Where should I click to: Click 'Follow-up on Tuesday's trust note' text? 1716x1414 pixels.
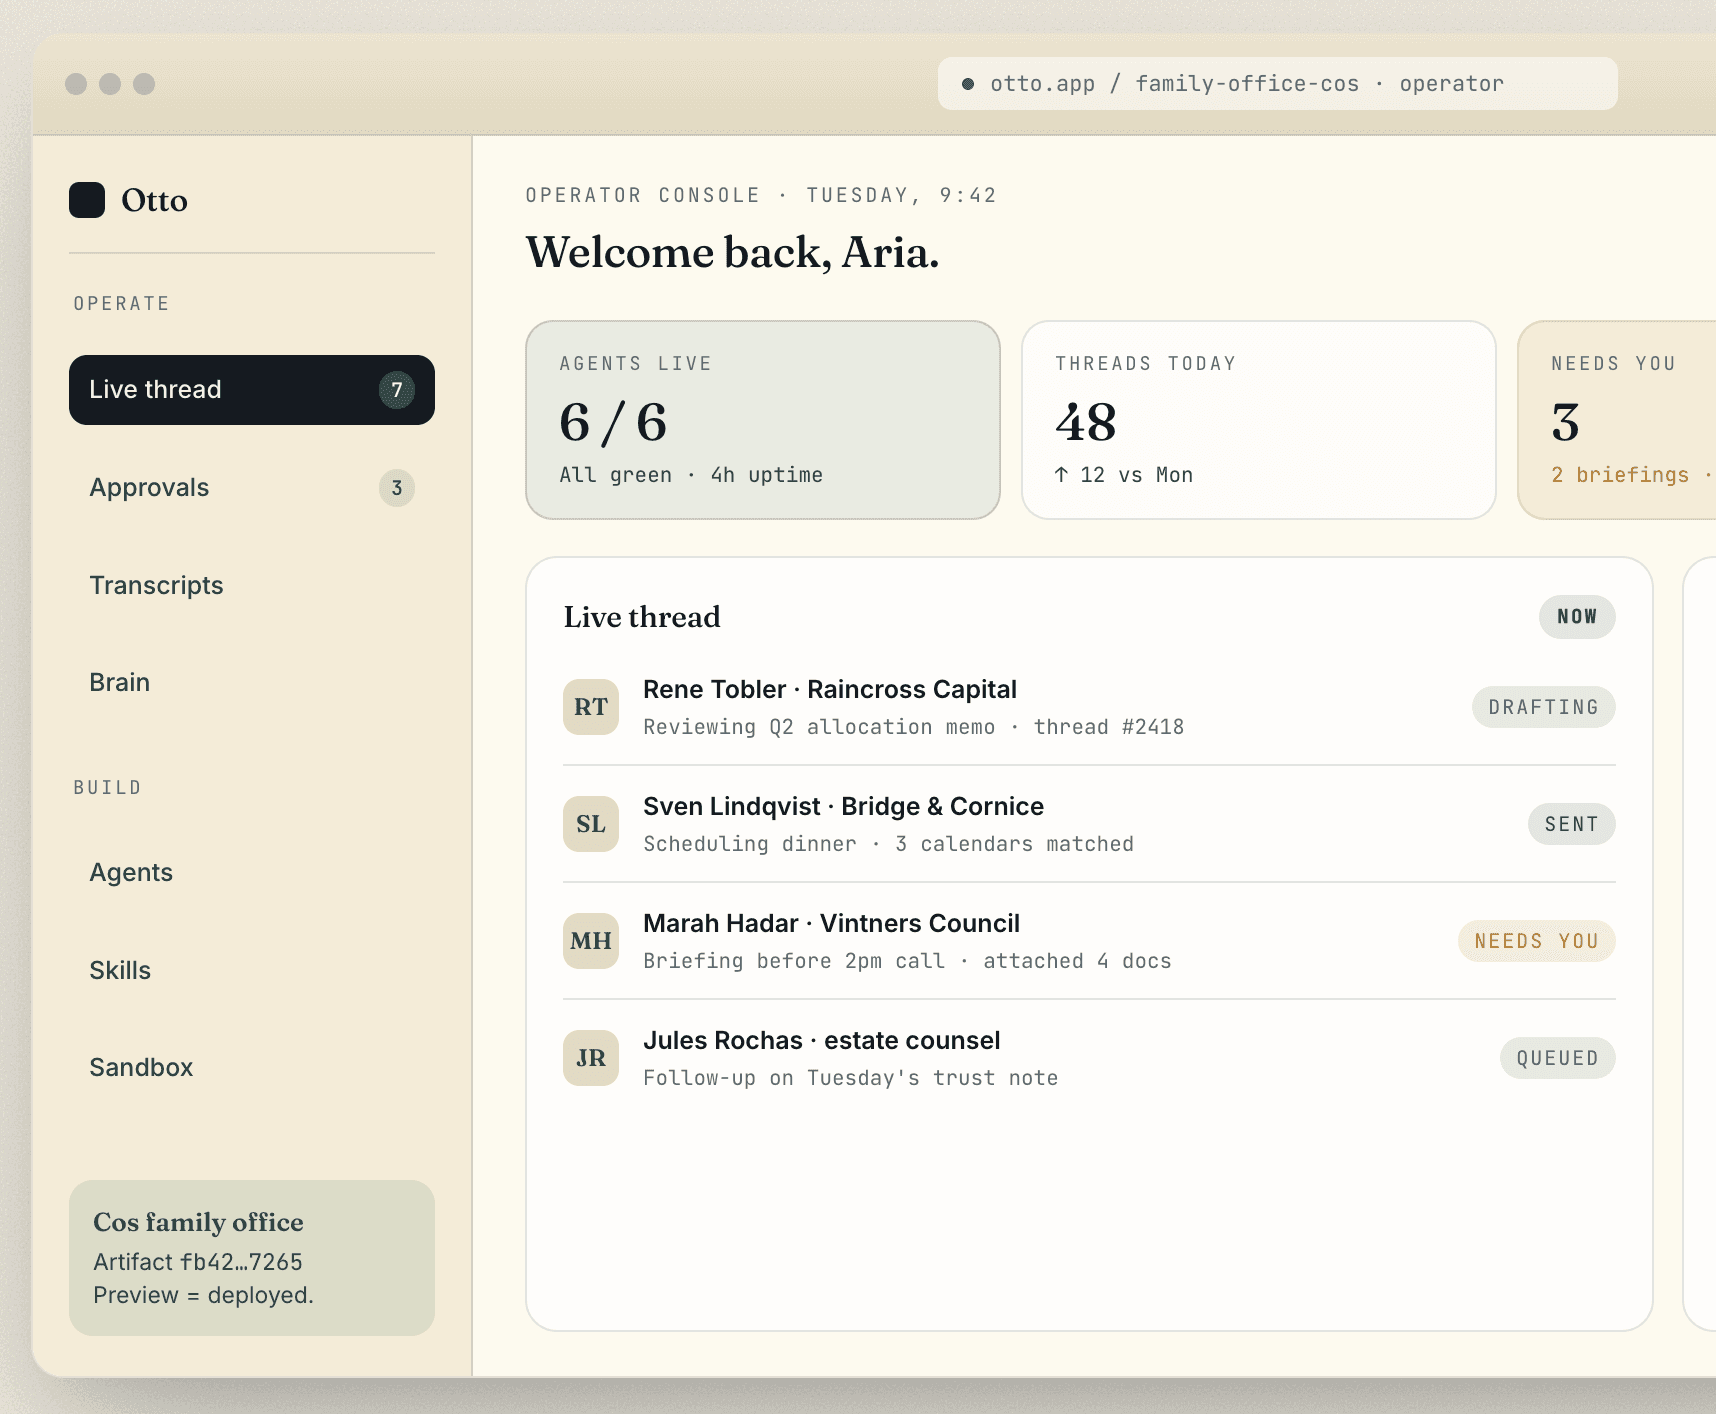[x=850, y=1078]
